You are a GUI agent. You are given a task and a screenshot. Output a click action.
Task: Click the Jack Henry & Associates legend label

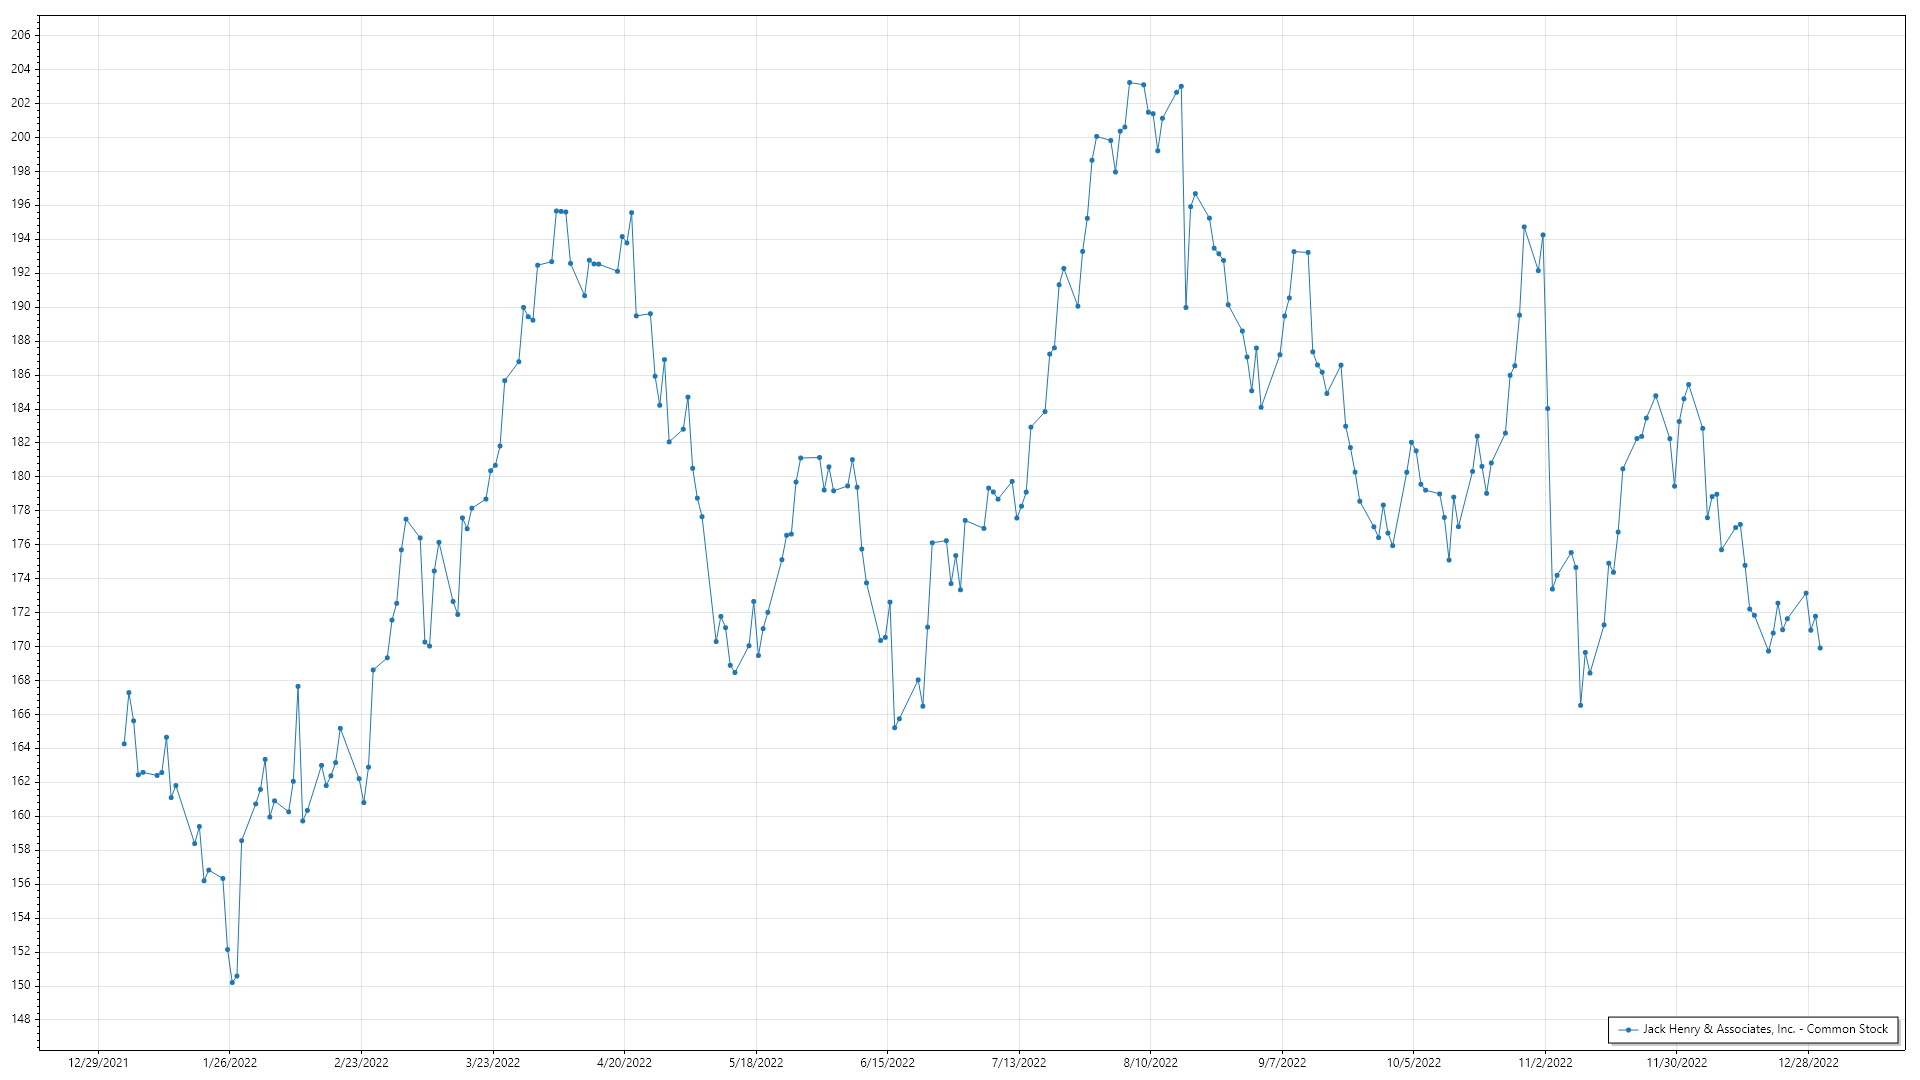click(x=1765, y=1029)
